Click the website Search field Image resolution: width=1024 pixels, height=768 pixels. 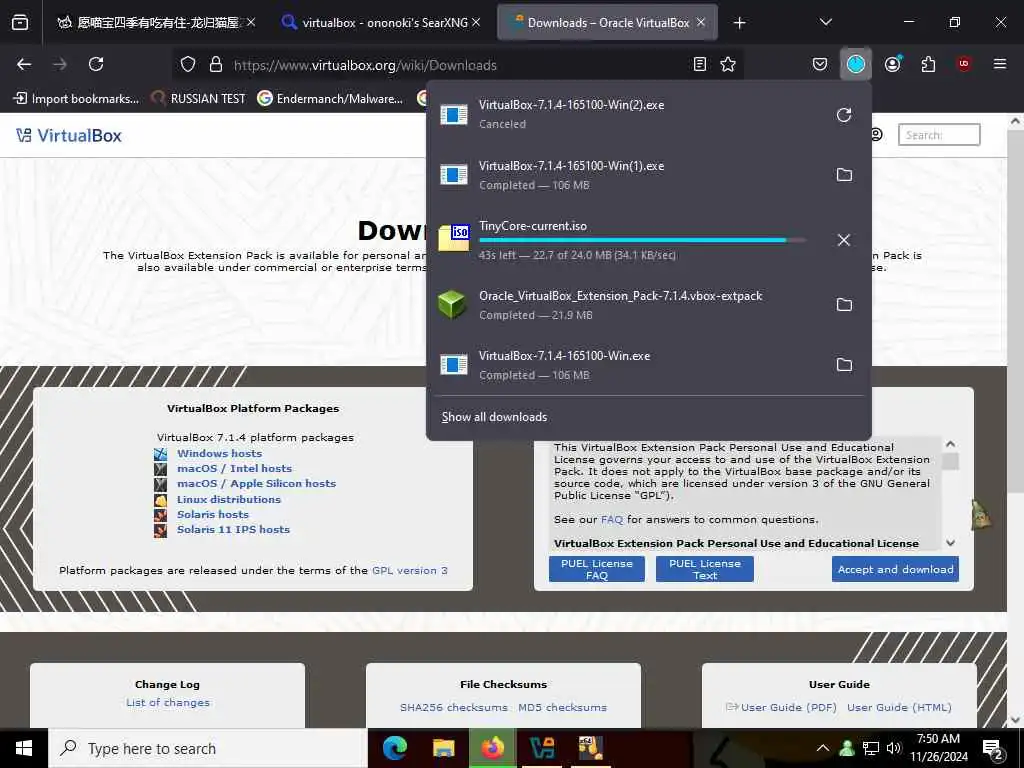(938, 135)
